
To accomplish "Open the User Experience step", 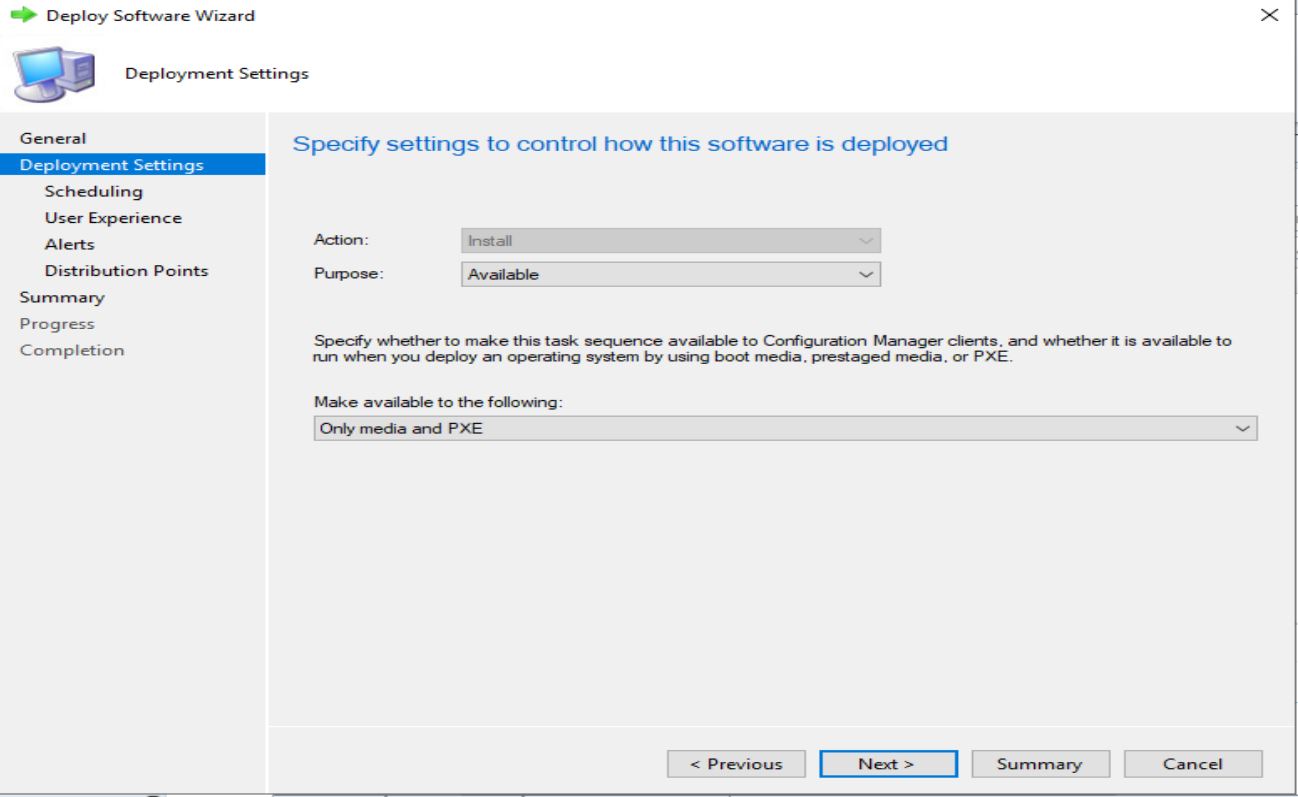I will 112,217.
